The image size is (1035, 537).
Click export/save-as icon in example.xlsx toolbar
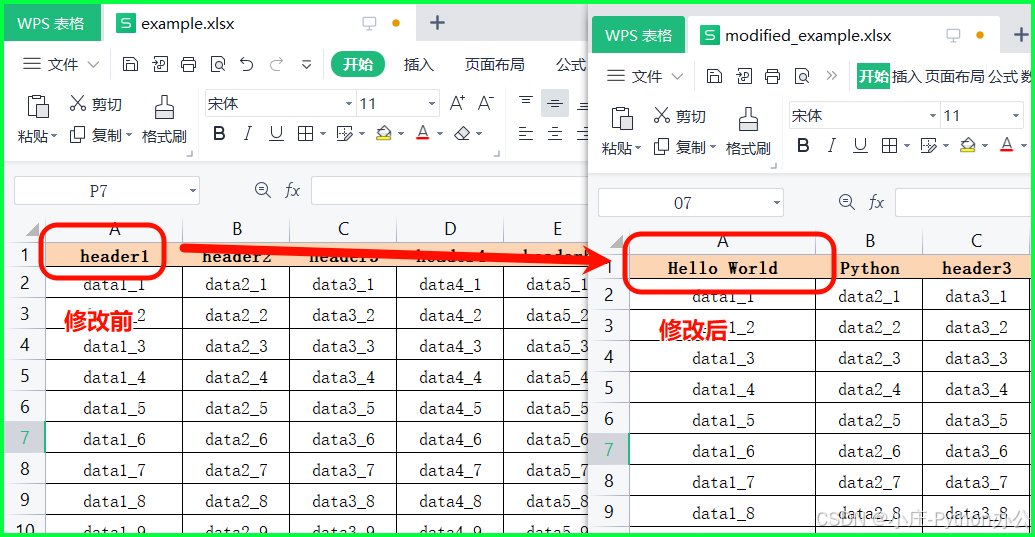pyautogui.click(x=160, y=64)
